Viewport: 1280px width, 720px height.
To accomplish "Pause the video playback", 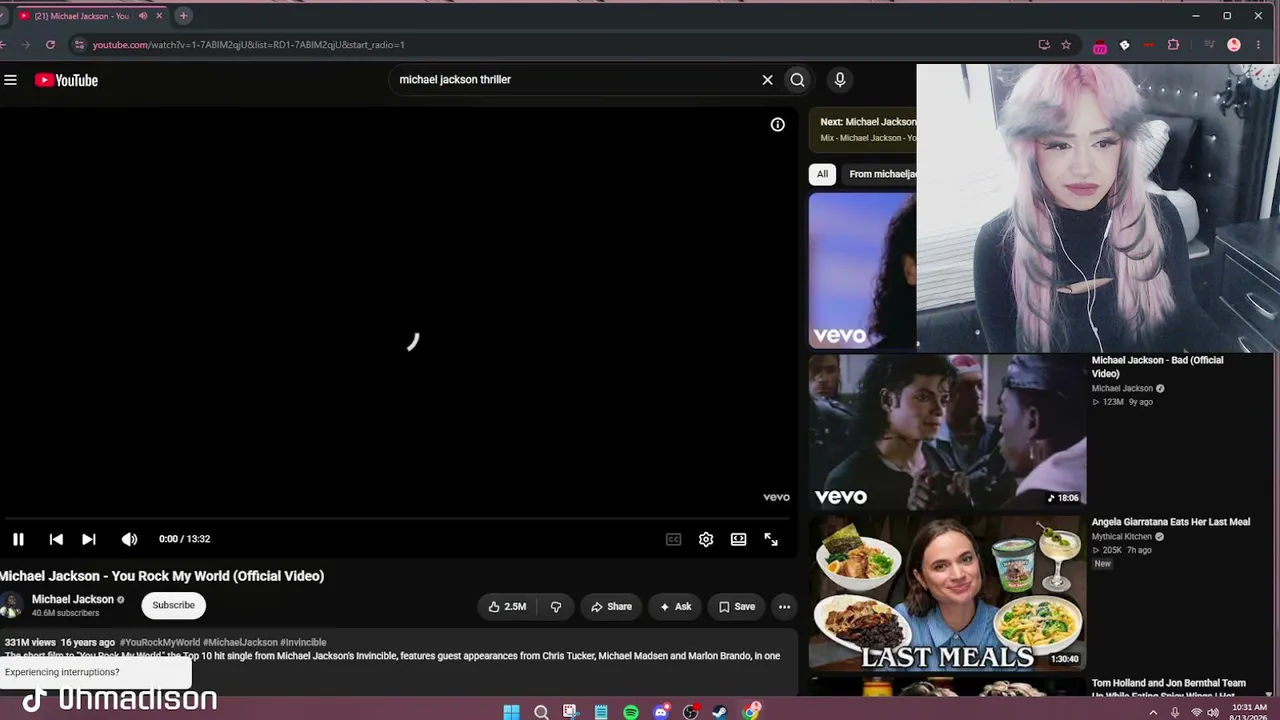I will point(18,539).
